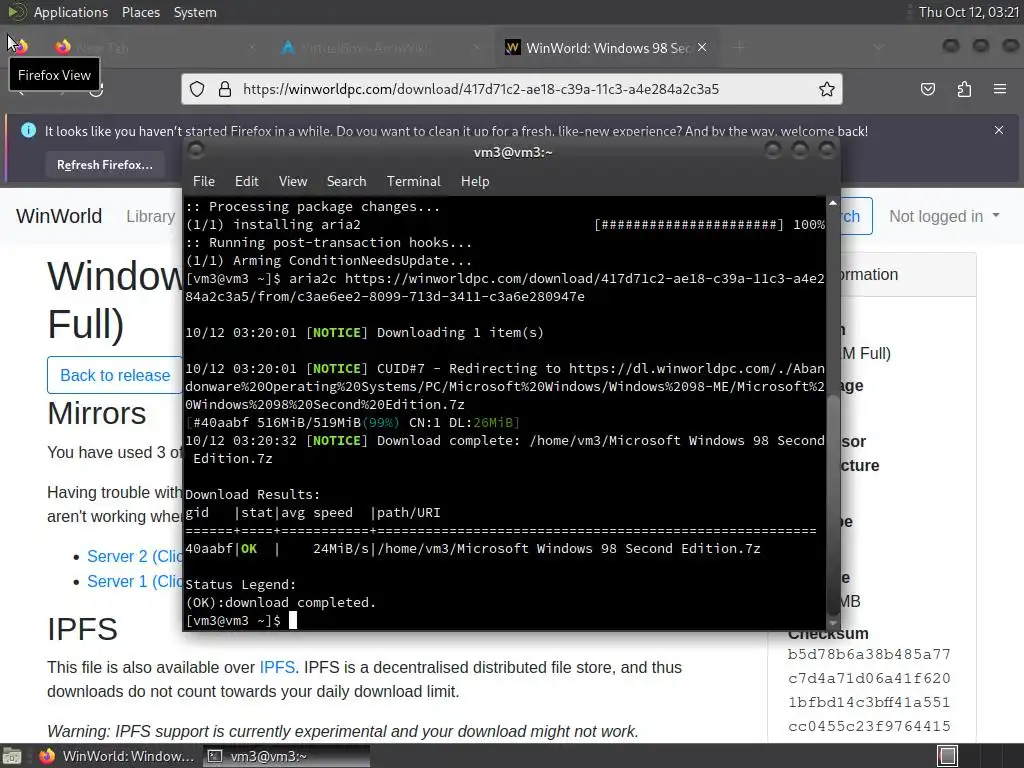Click the Download Results: line in terminal

pyautogui.click(x=253, y=494)
